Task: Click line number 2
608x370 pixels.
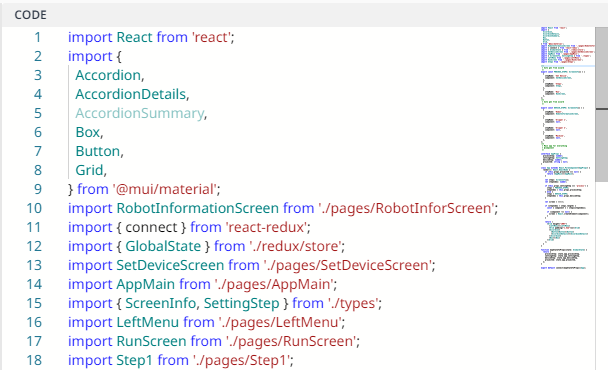Action: (38, 56)
